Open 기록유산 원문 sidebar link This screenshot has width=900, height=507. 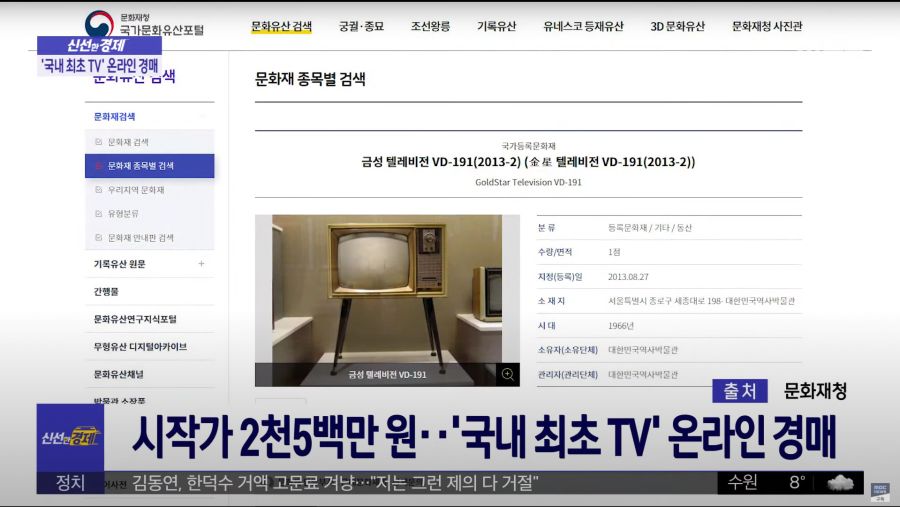119,264
